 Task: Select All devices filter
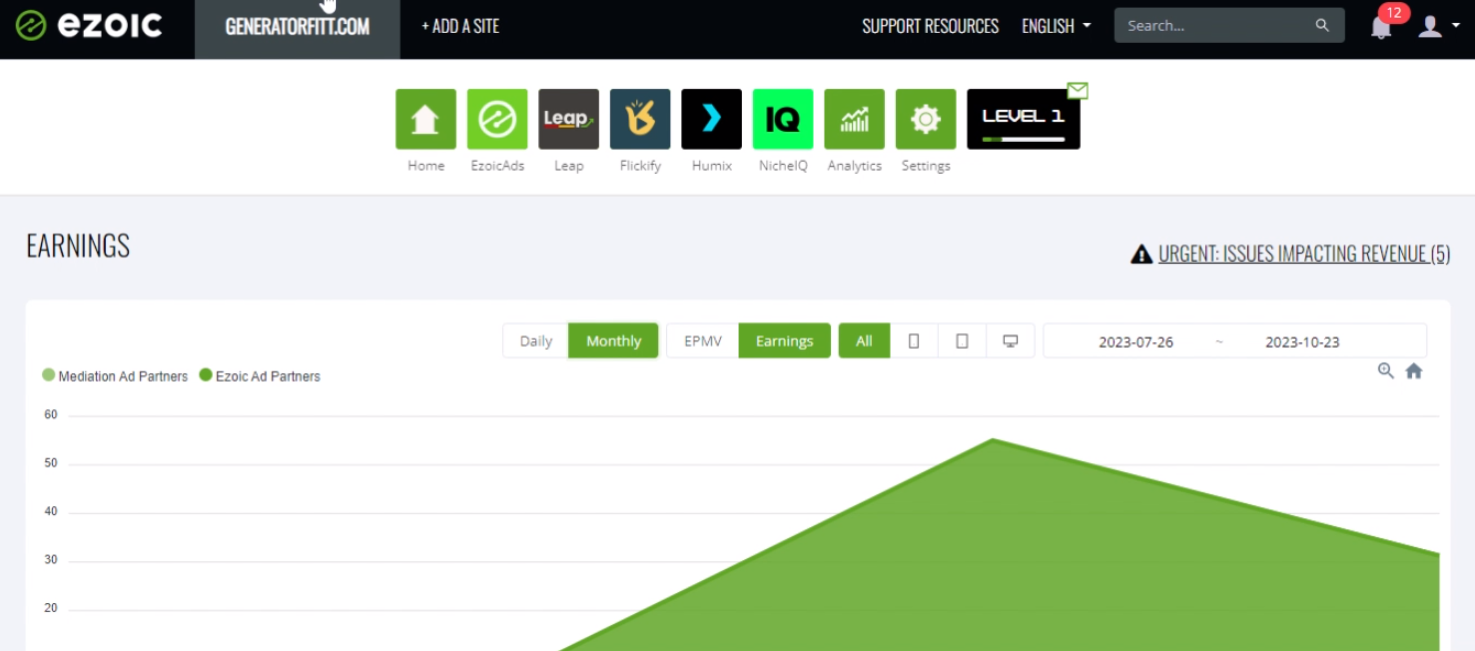pos(864,341)
